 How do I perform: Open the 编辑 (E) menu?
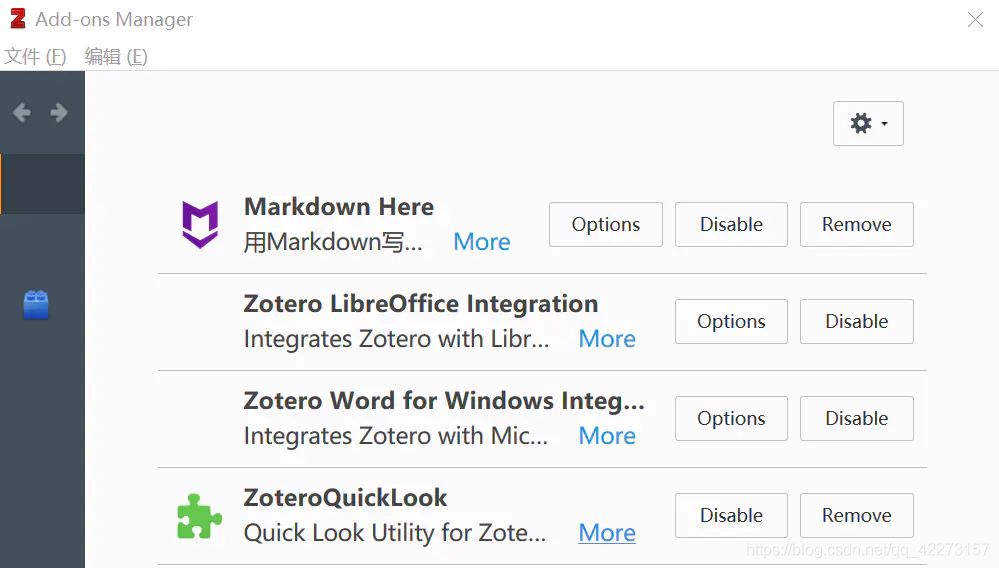click(x=116, y=56)
